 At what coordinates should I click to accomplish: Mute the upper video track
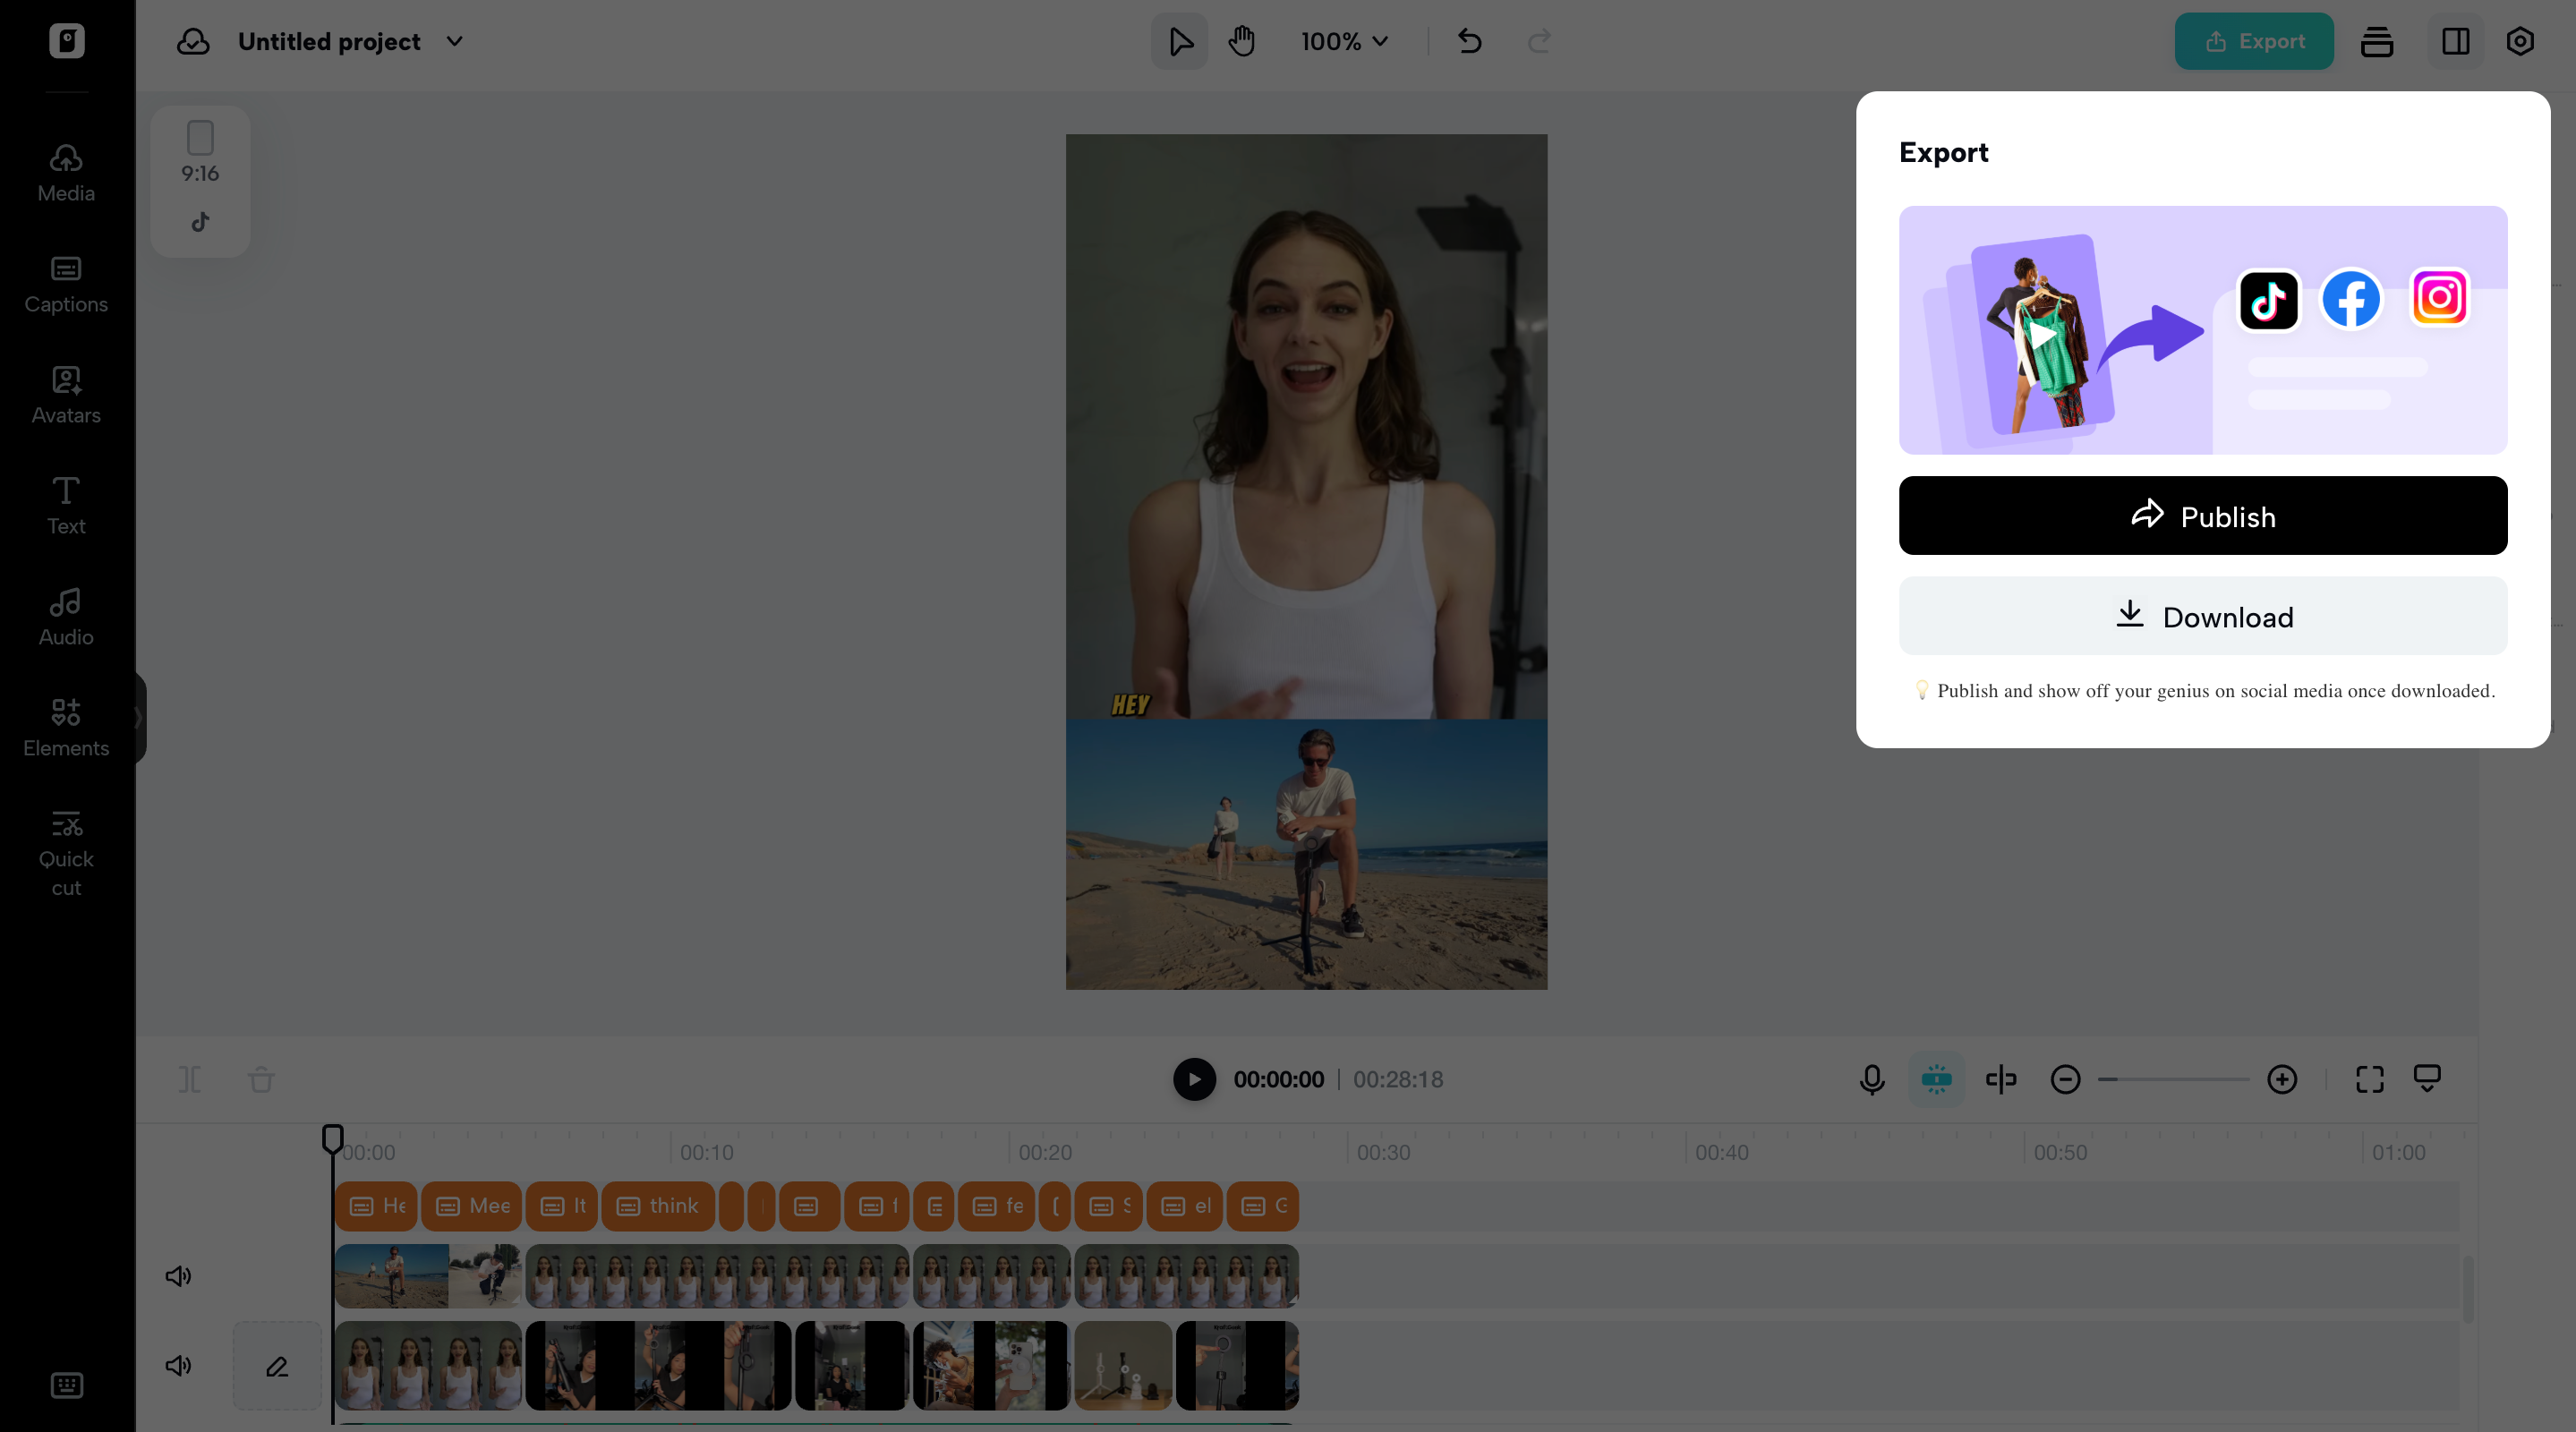[x=178, y=1276]
